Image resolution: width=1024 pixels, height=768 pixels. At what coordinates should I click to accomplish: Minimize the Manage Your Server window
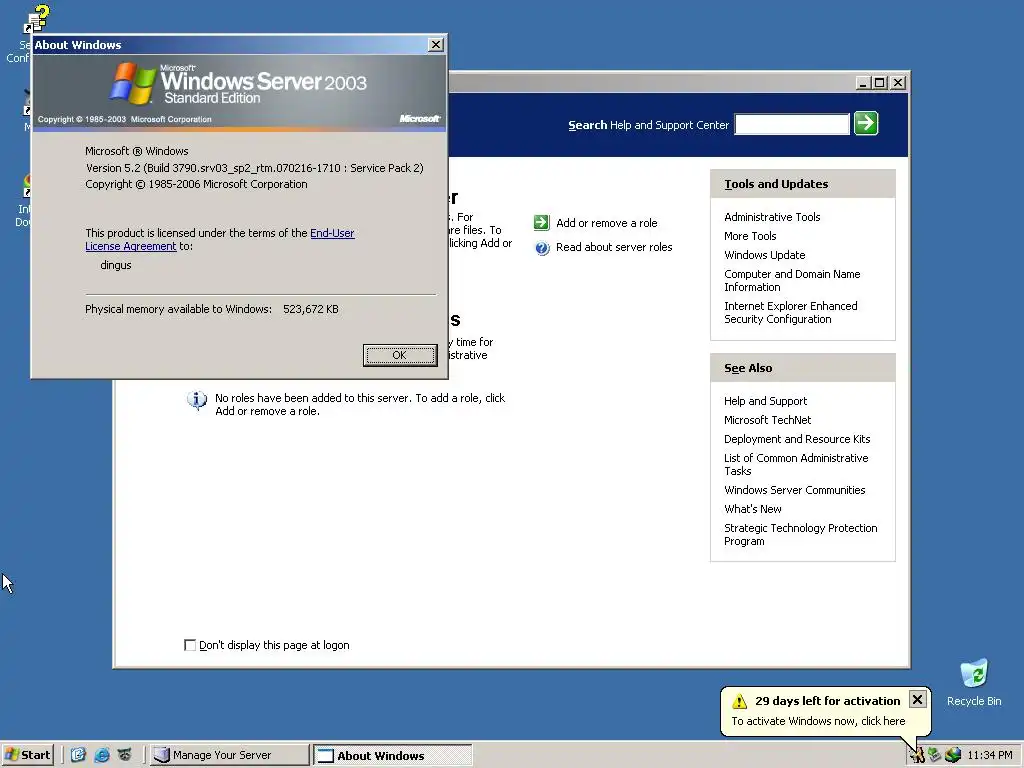(x=863, y=83)
